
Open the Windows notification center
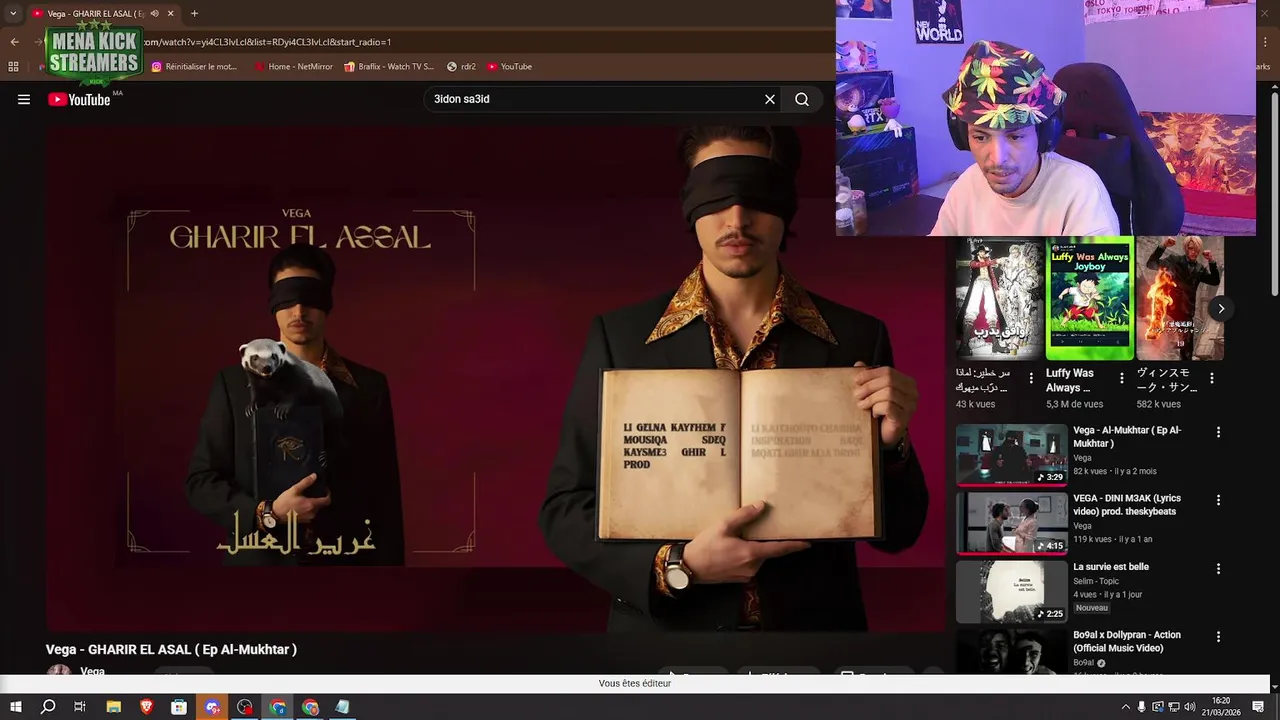pyautogui.click(x=1260, y=707)
